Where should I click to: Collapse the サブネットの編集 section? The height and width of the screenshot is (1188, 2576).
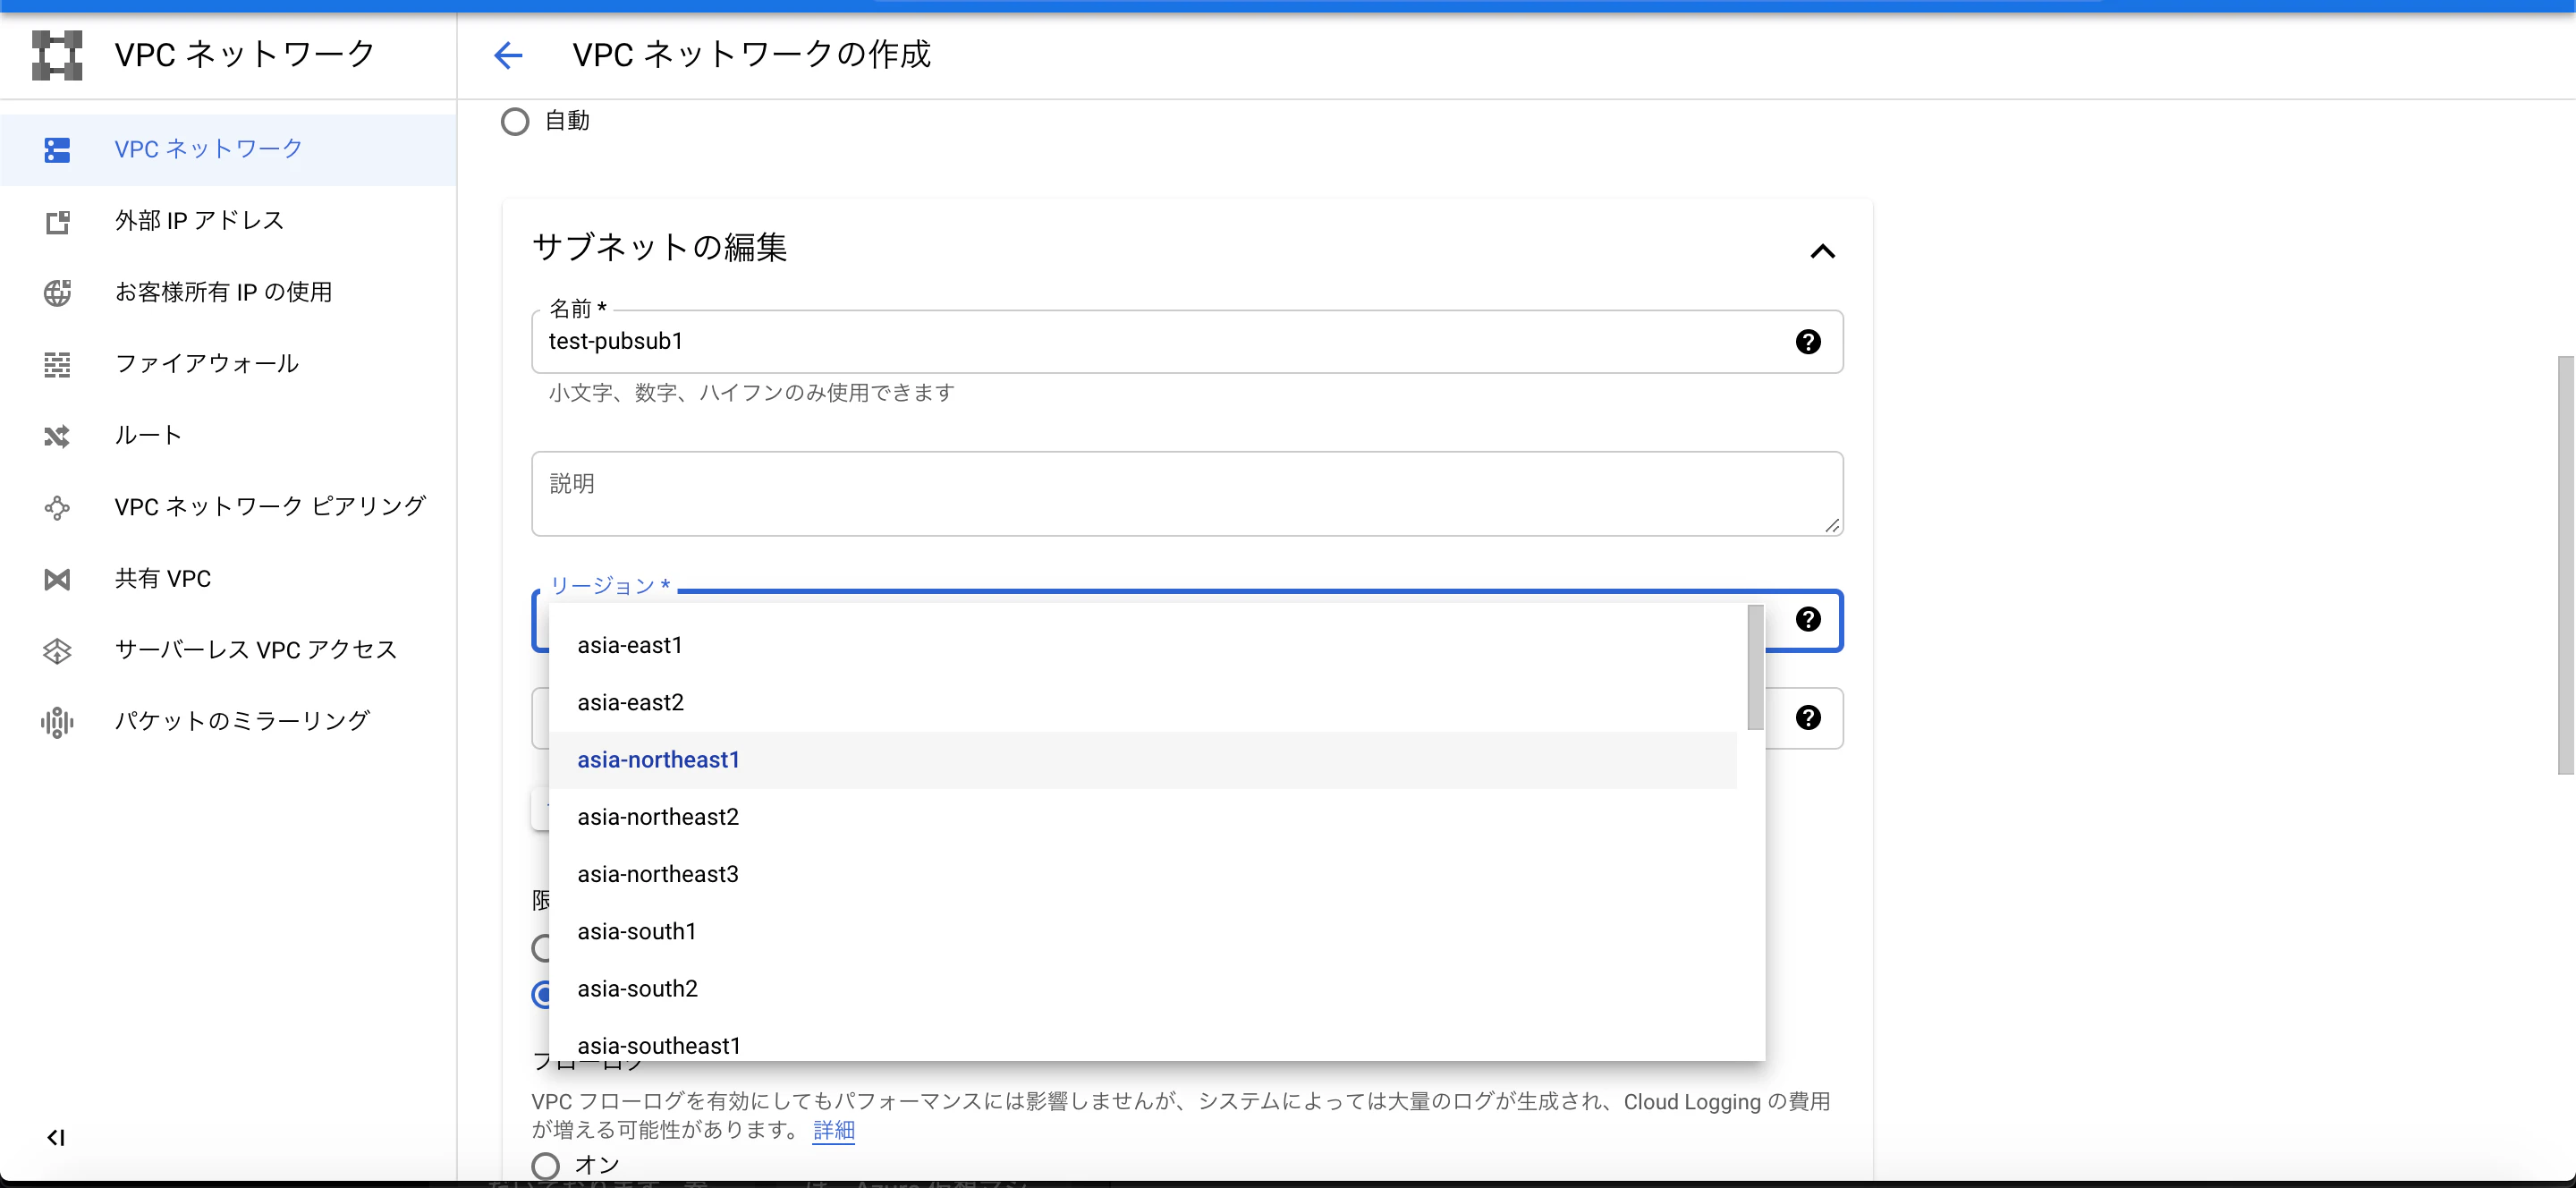(1822, 251)
